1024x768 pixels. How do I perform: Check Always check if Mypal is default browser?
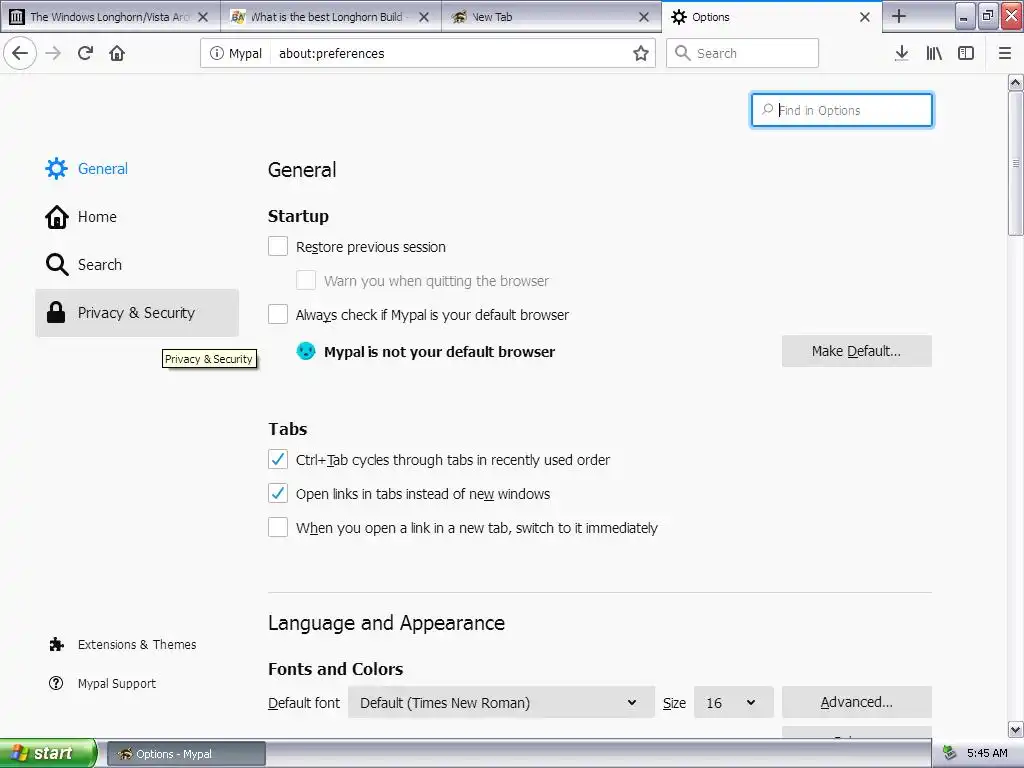(x=278, y=314)
